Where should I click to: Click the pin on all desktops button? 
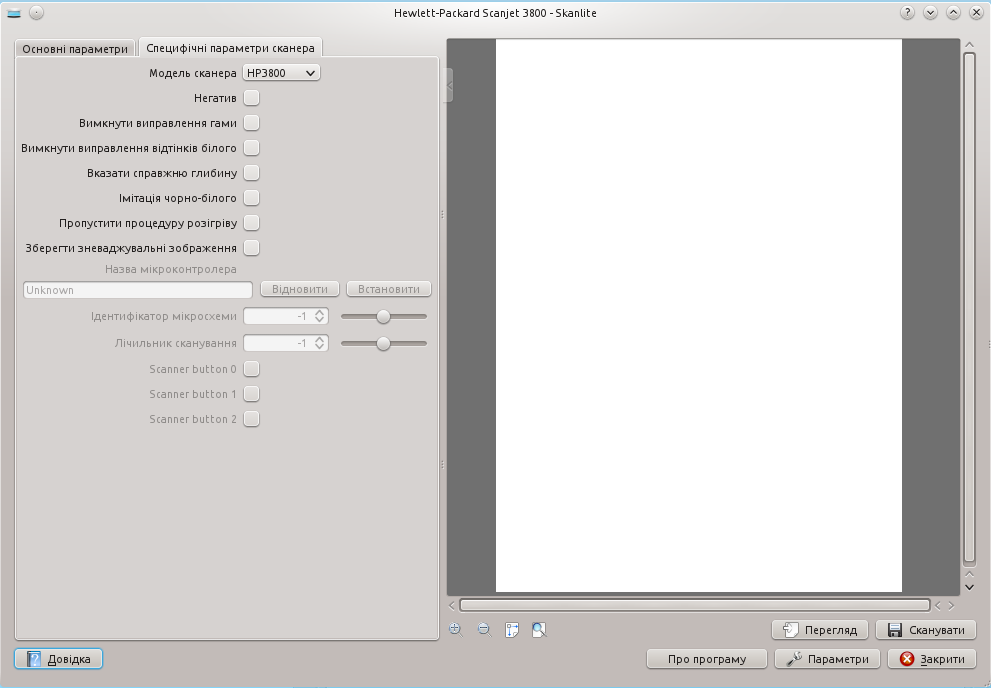pyautogui.click(x=36, y=13)
